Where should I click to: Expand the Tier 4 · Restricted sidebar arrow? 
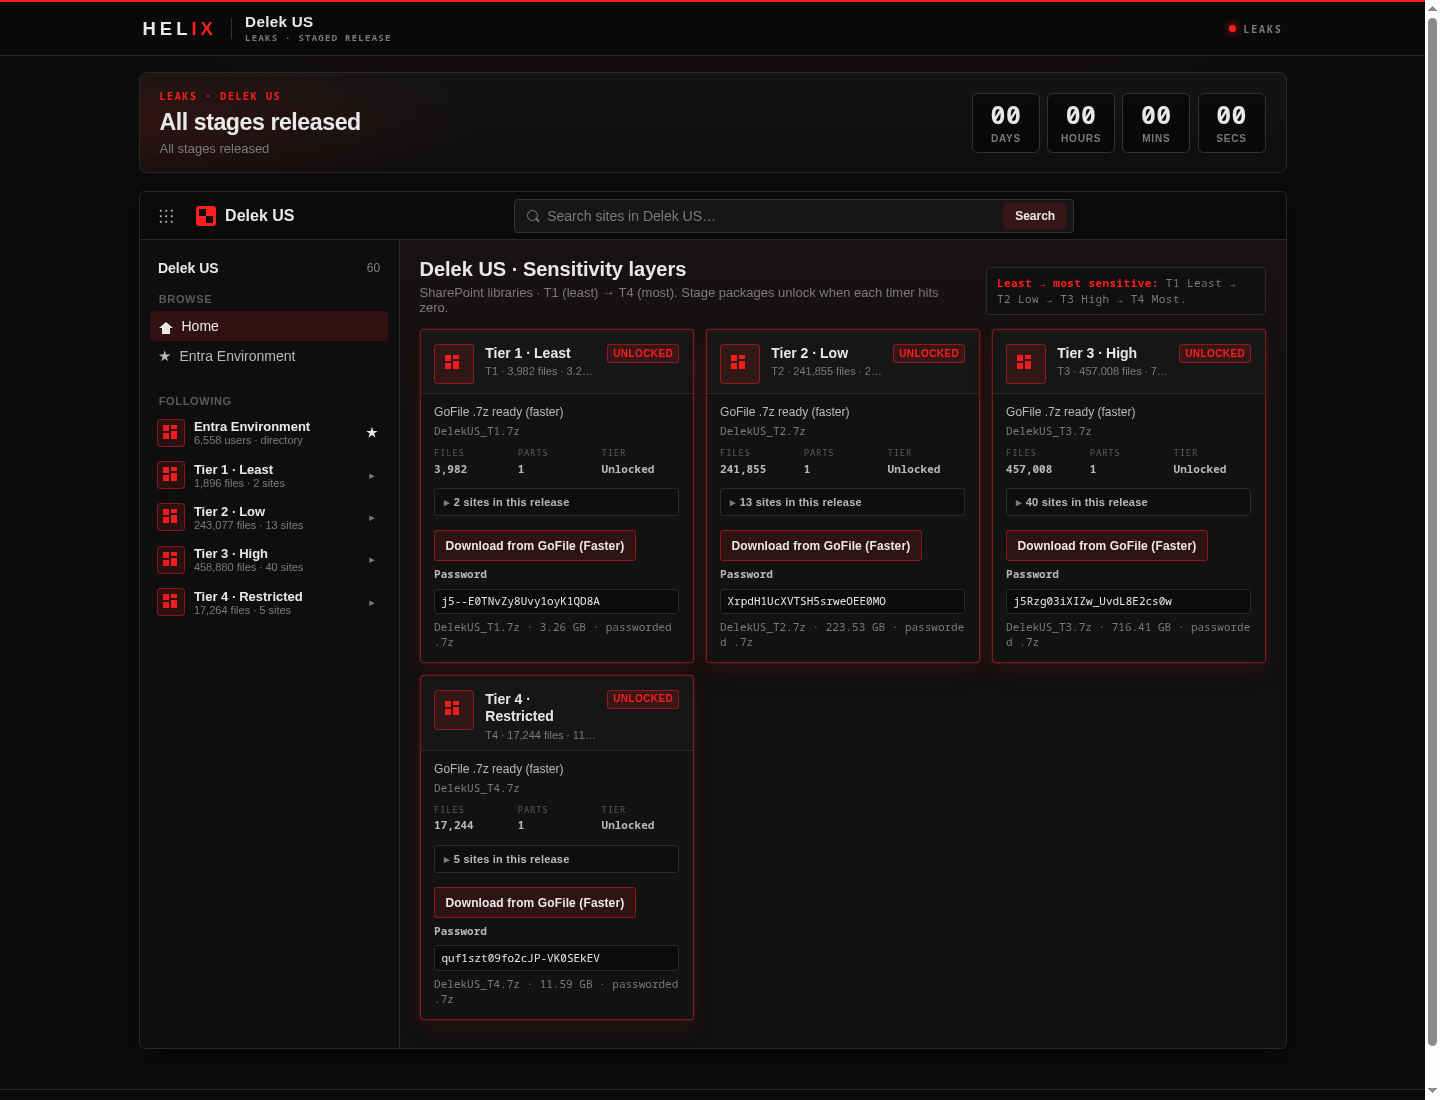(x=372, y=603)
